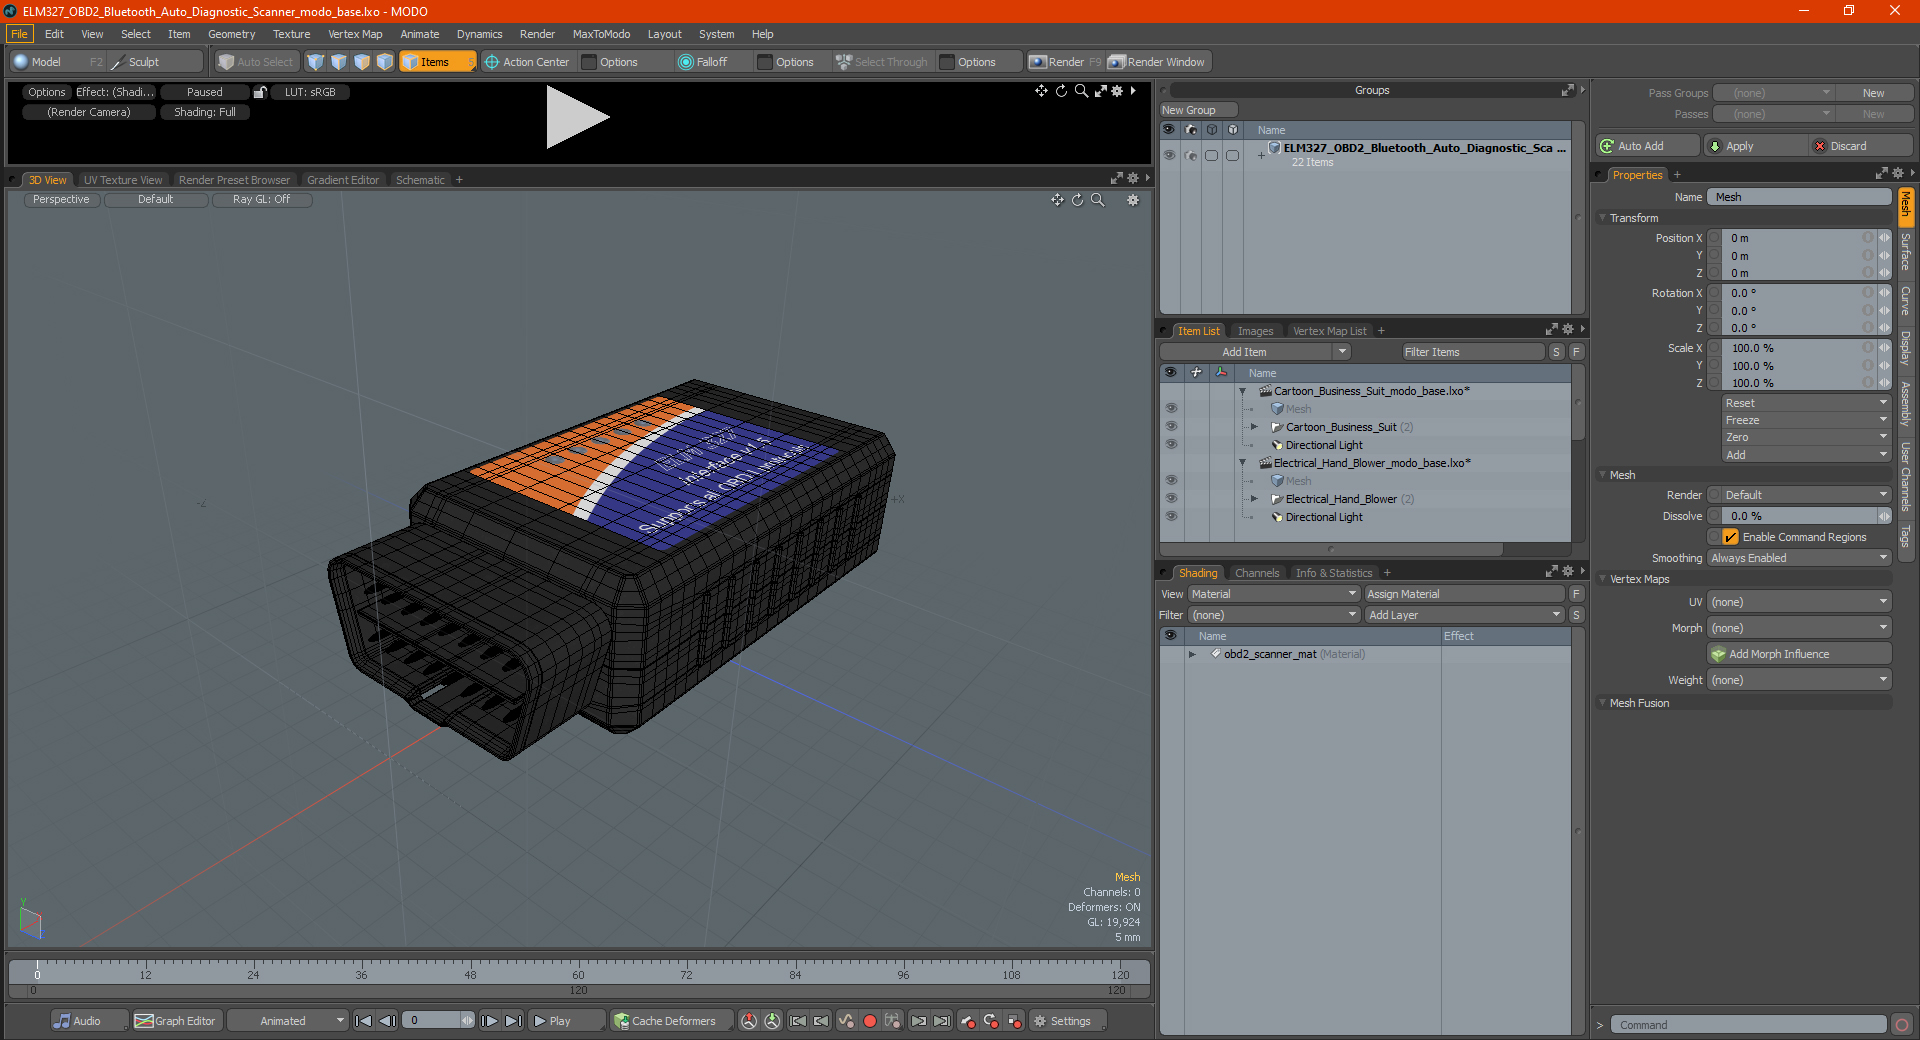Toggle Enable Command Regions checkbox
Image resolution: width=1920 pixels, height=1040 pixels.
[x=1731, y=537]
